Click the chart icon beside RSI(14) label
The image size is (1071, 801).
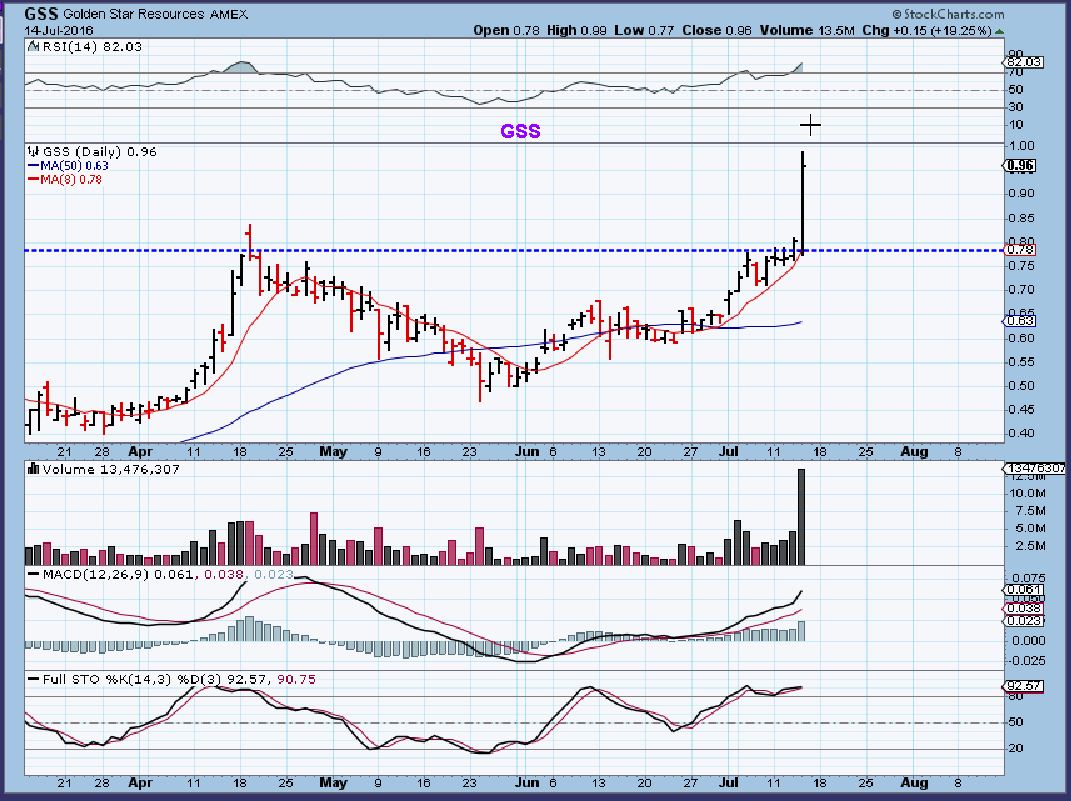31,46
